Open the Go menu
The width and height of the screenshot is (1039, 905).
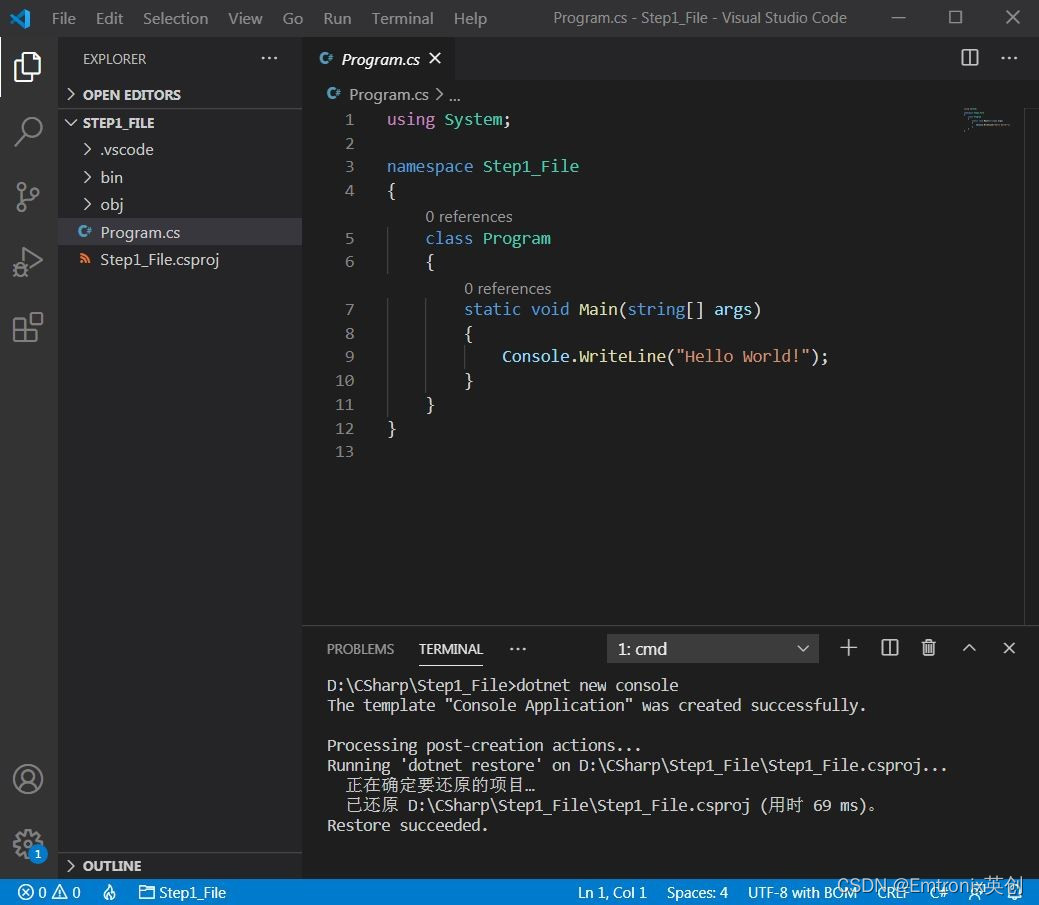coord(293,18)
